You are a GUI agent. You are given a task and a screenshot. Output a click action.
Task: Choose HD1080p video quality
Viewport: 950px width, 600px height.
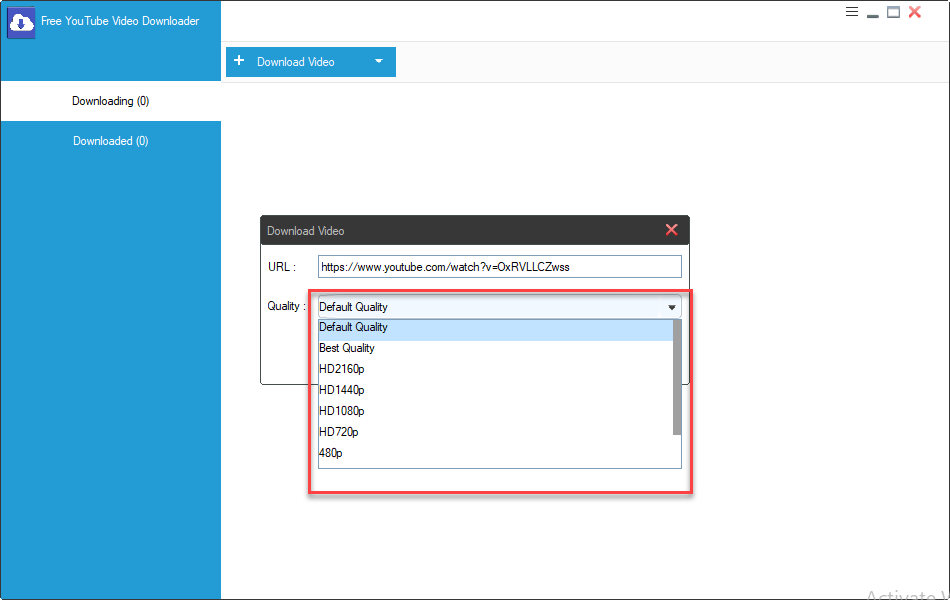(342, 412)
